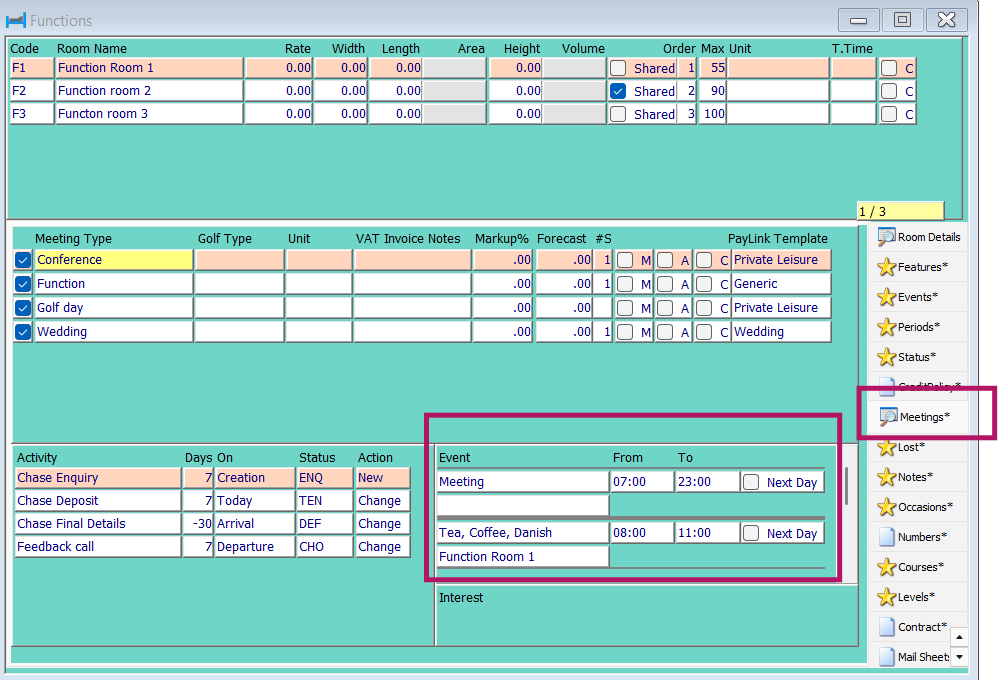Tick the C checkbox on F2 row
Screen dimensions: 998x680
pos(889,91)
